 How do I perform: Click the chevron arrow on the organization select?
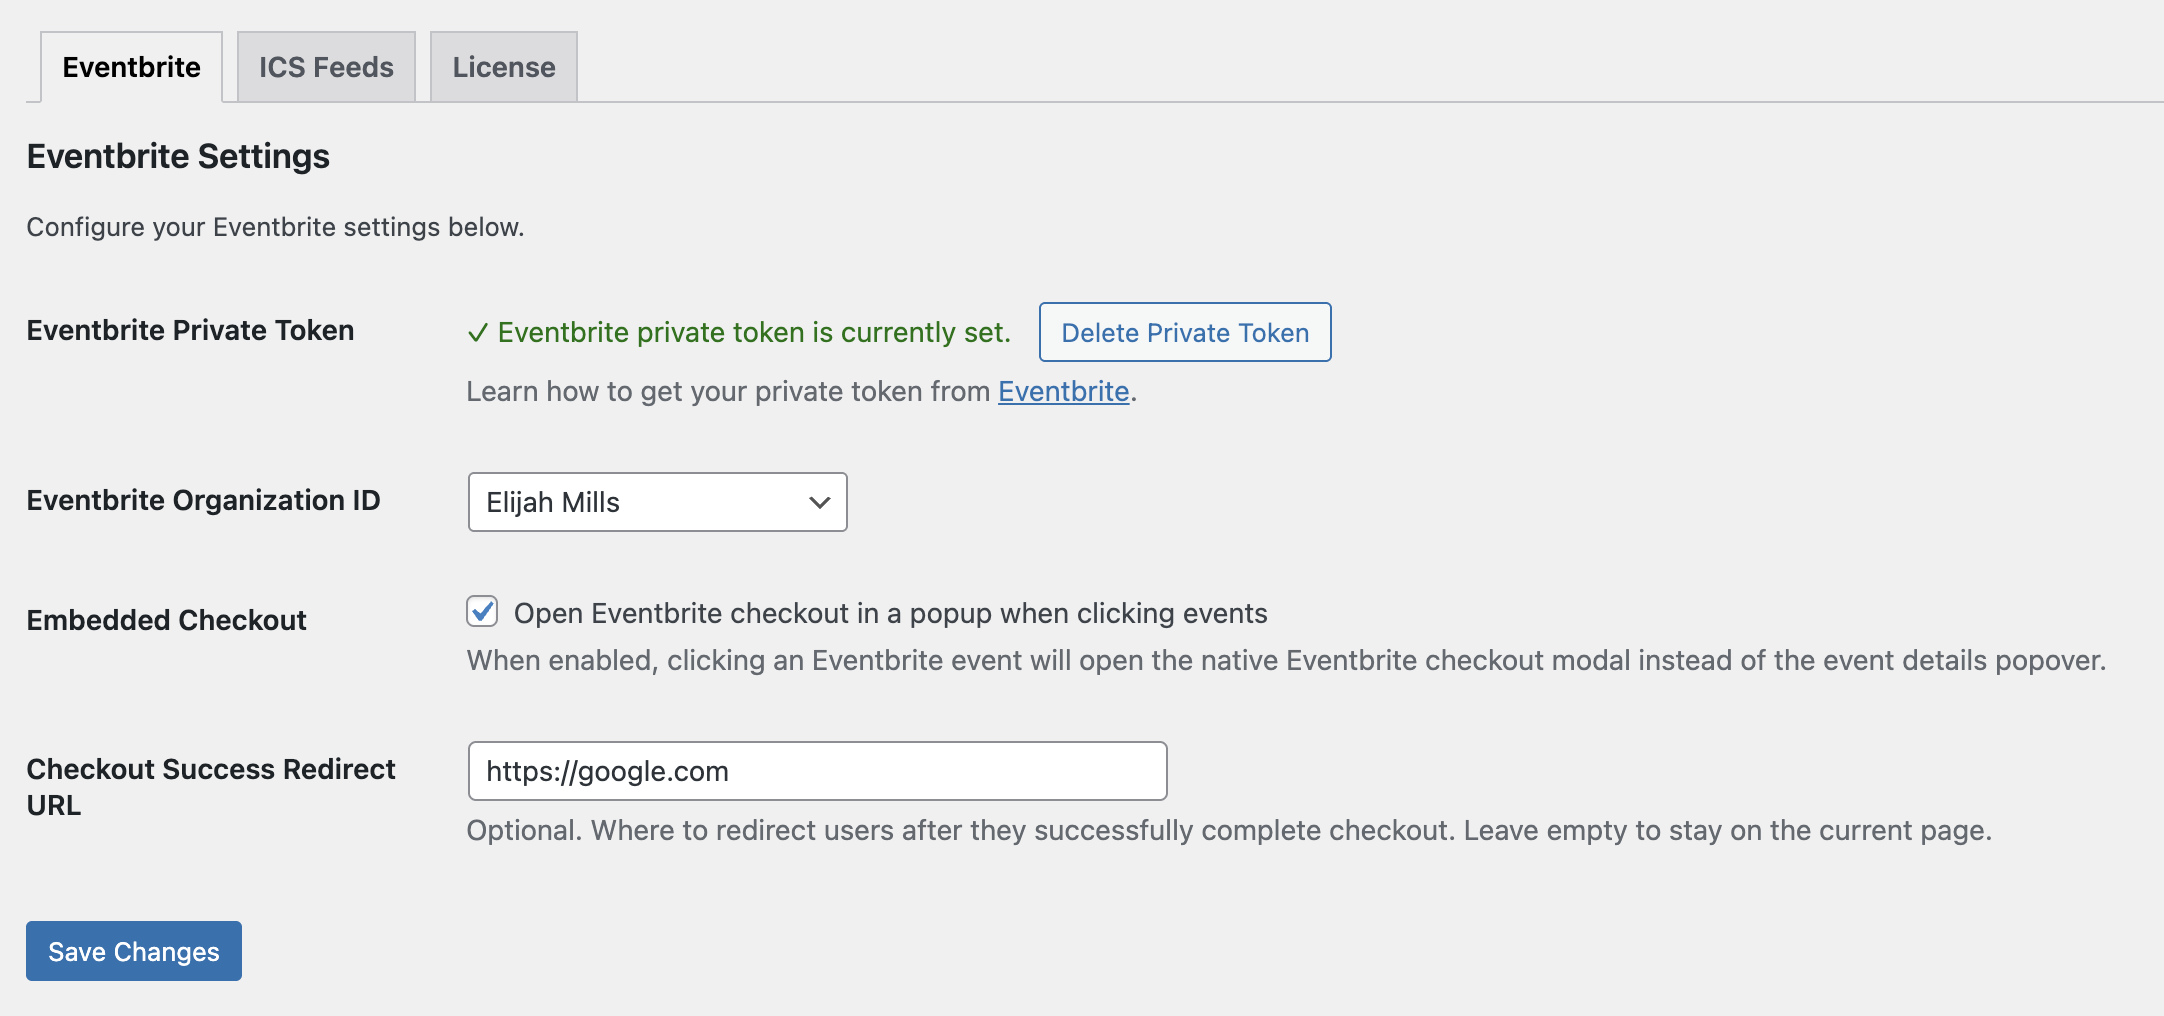click(x=820, y=502)
